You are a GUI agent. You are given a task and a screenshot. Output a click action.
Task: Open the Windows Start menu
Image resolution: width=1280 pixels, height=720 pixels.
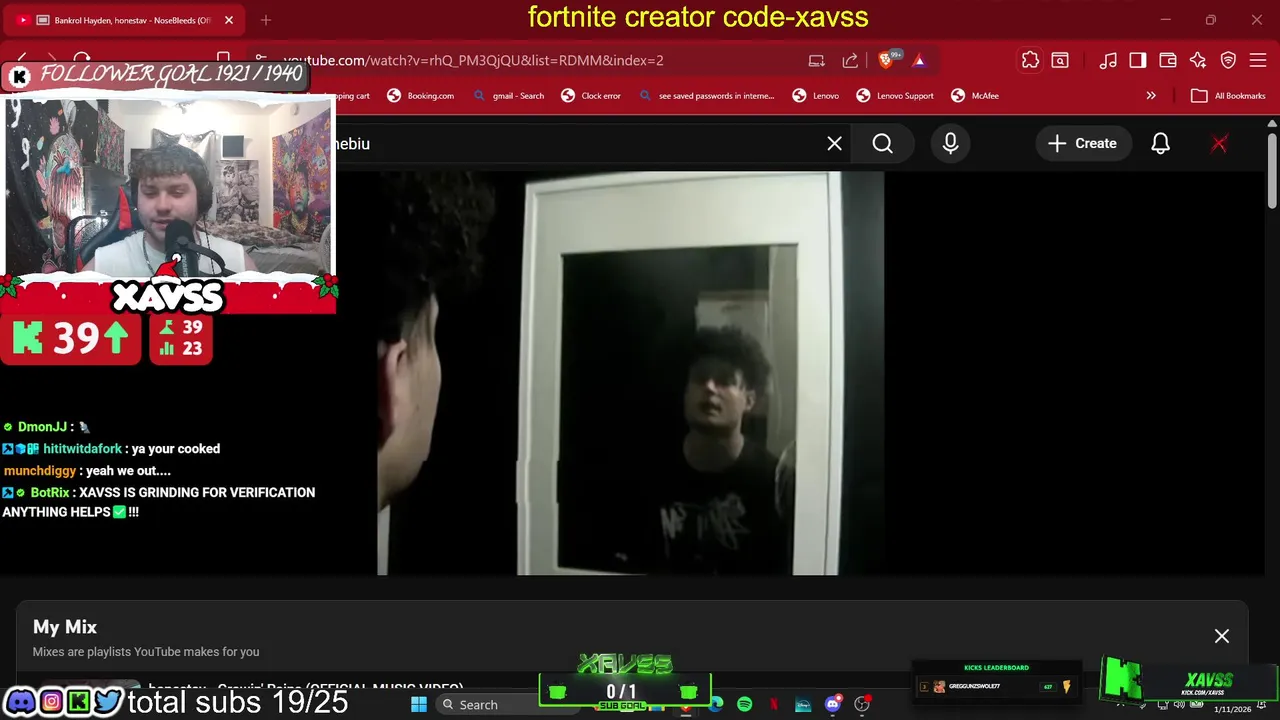coord(419,704)
